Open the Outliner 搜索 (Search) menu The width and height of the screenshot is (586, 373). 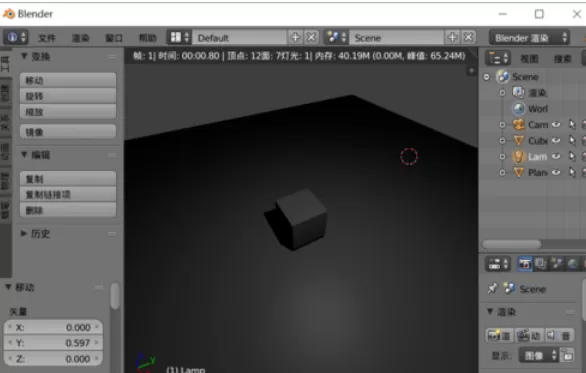pyautogui.click(x=562, y=59)
